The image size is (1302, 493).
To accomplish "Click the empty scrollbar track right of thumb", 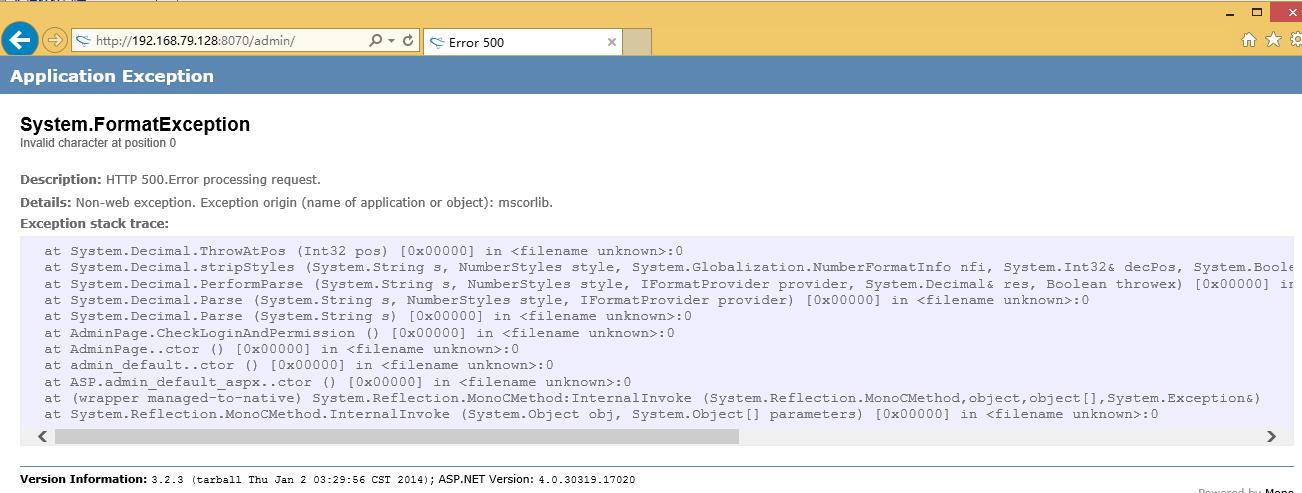I will point(1000,437).
